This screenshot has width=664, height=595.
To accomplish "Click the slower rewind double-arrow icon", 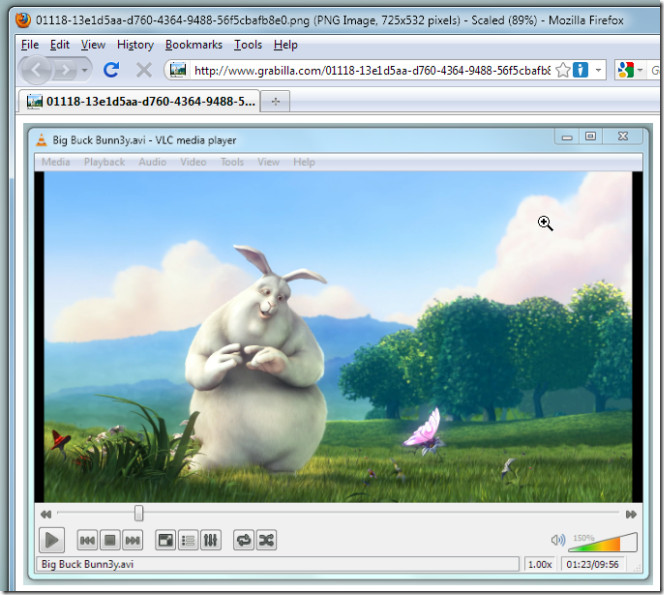I will coord(46,514).
